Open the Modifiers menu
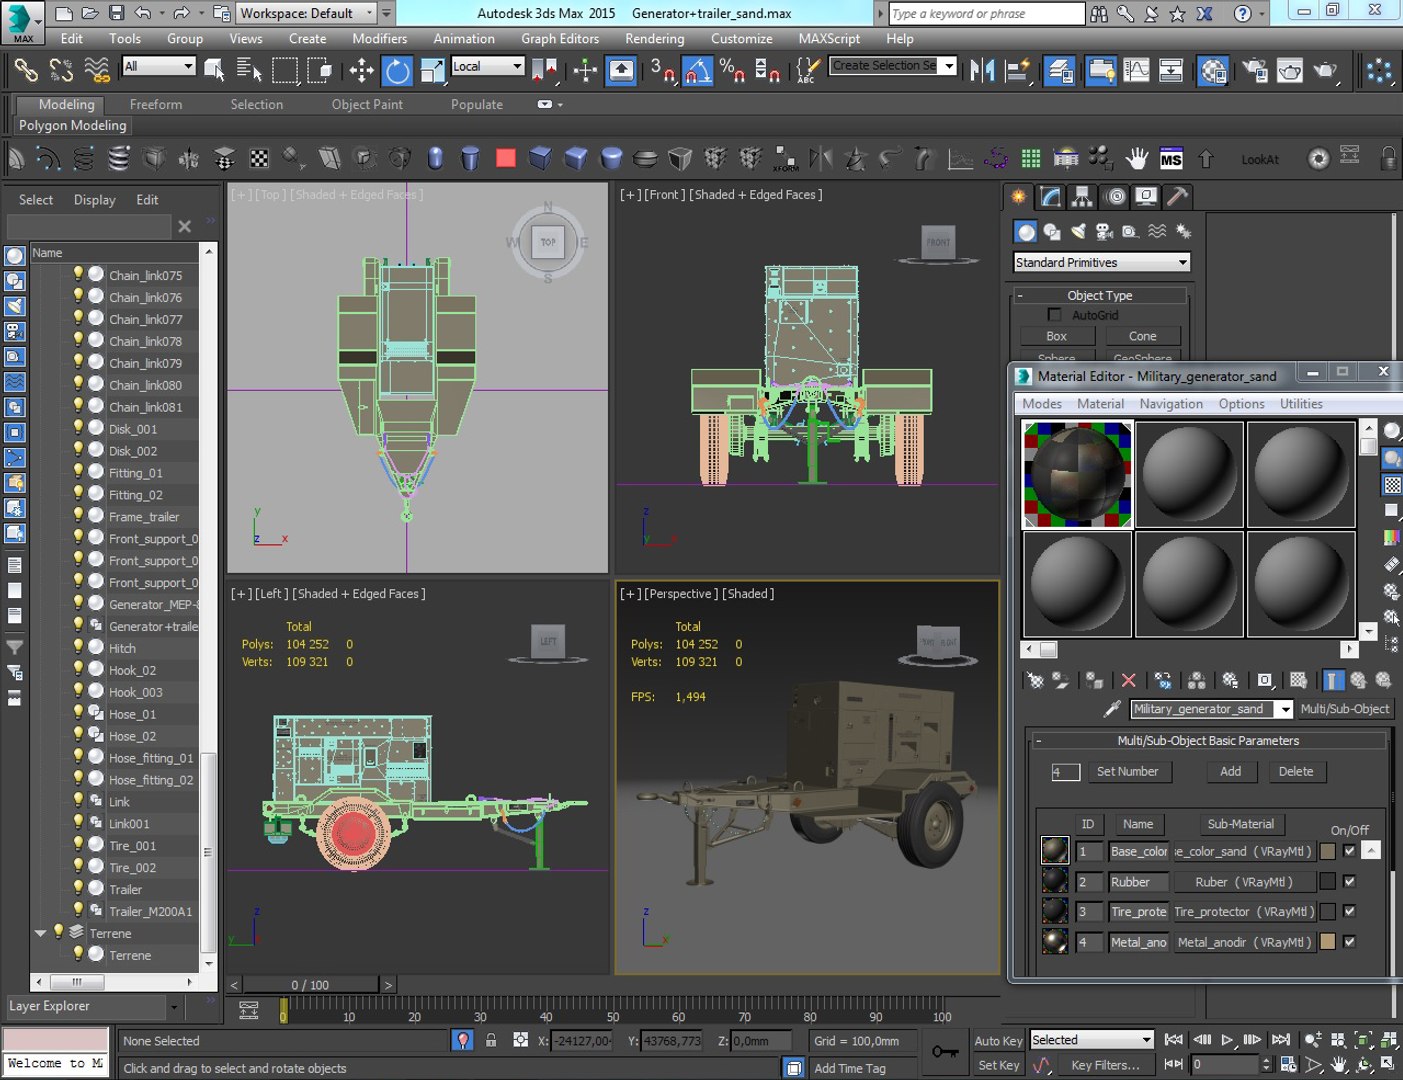Screen dimensions: 1403x1080 tap(379, 38)
